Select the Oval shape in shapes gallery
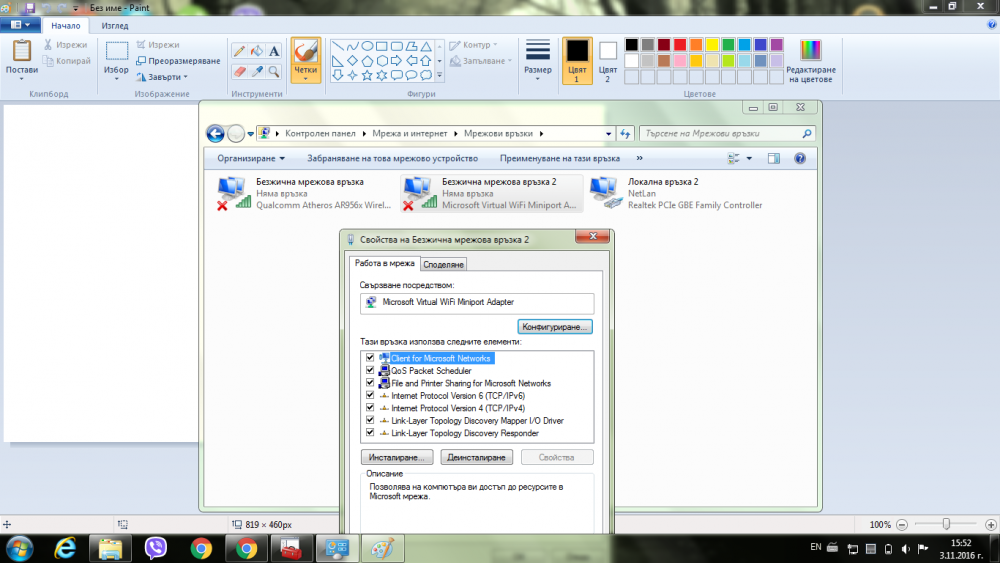The width and height of the screenshot is (1000, 563). tap(367, 46)
